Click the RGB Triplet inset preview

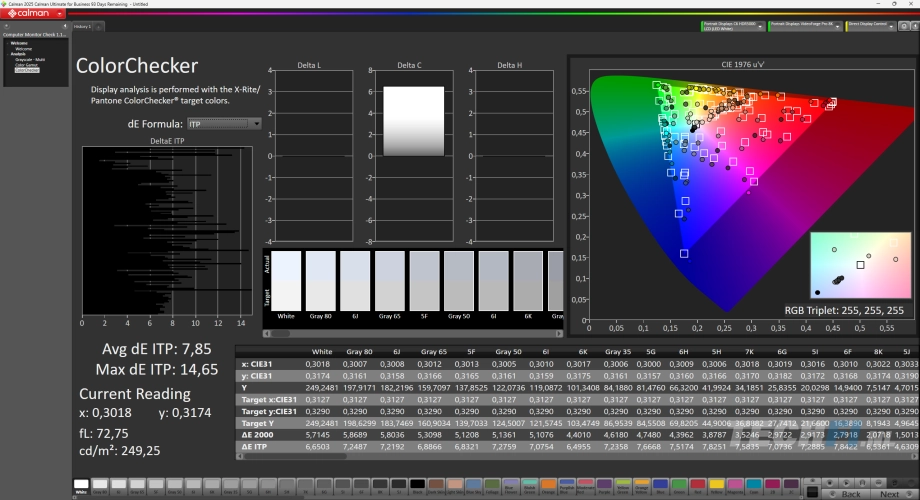(x=861, y=265)
